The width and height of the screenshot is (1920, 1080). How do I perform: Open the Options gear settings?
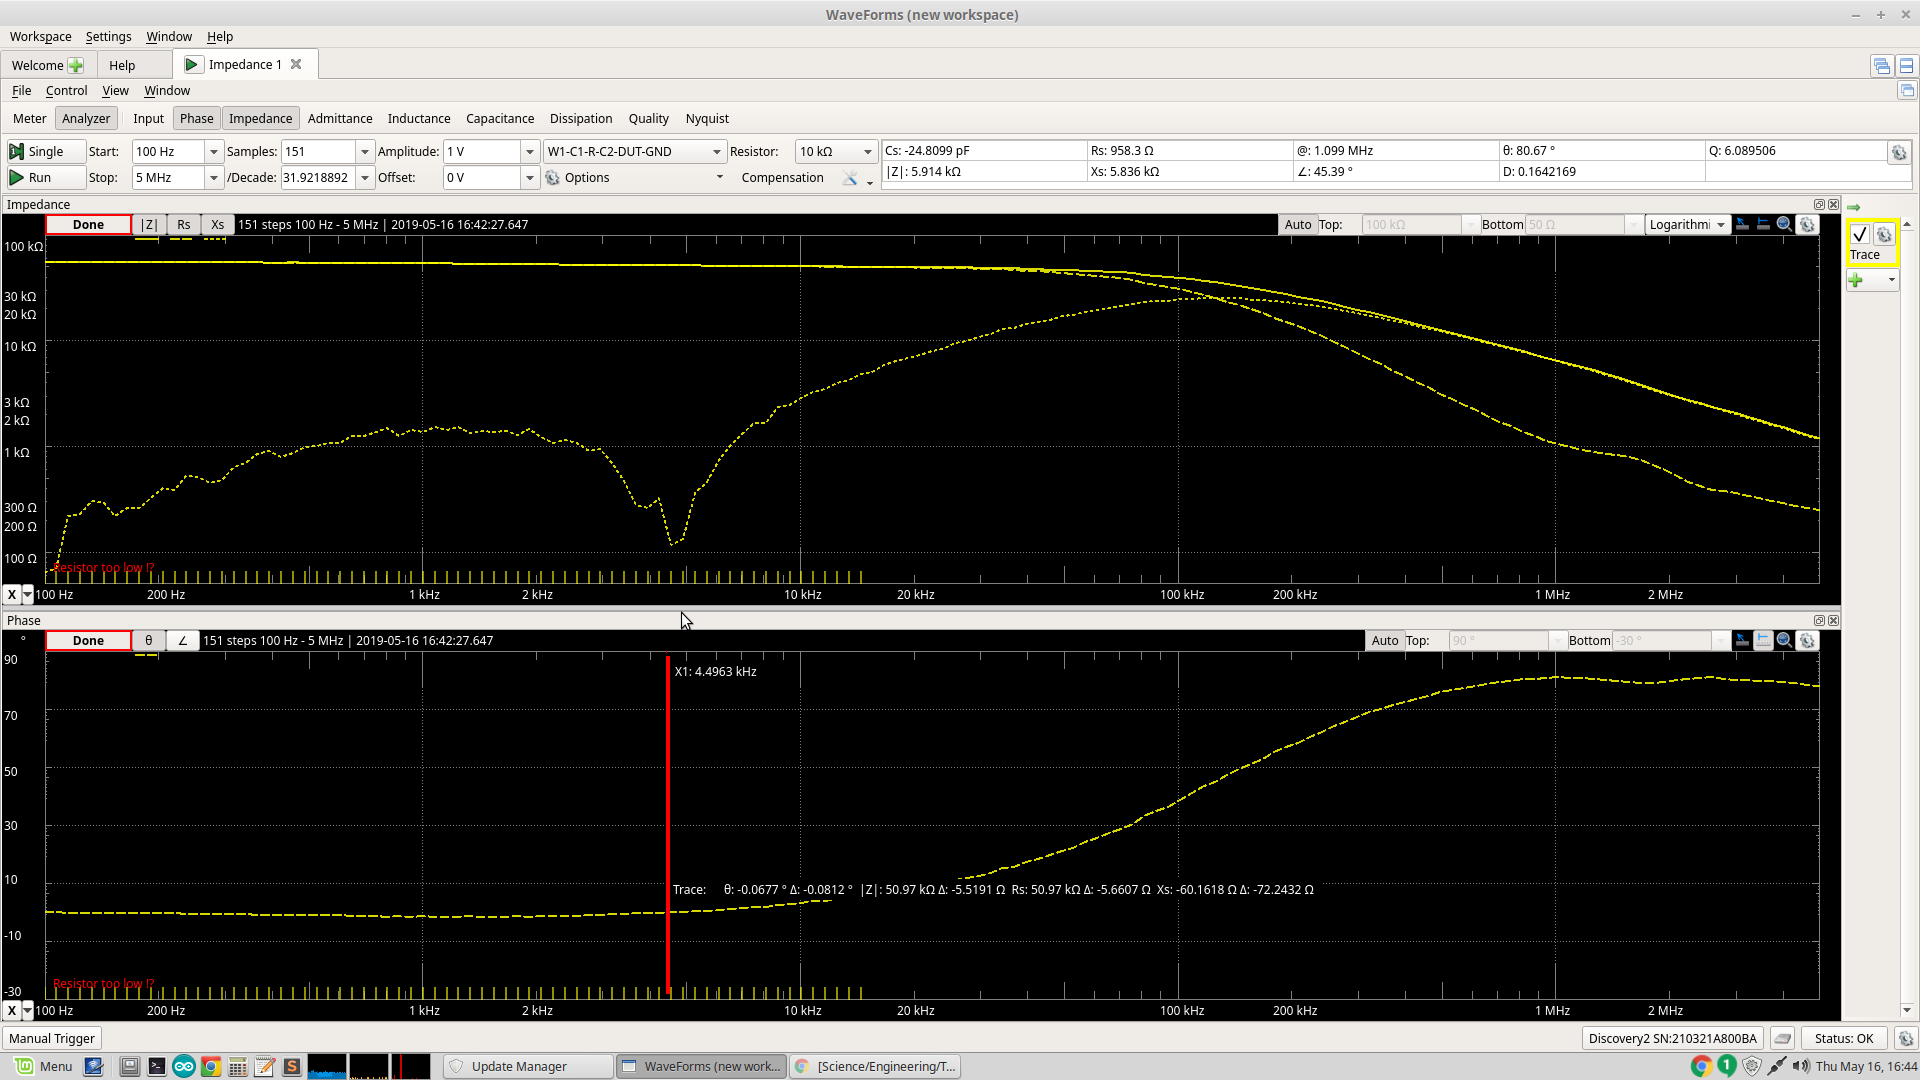[553, 177]
